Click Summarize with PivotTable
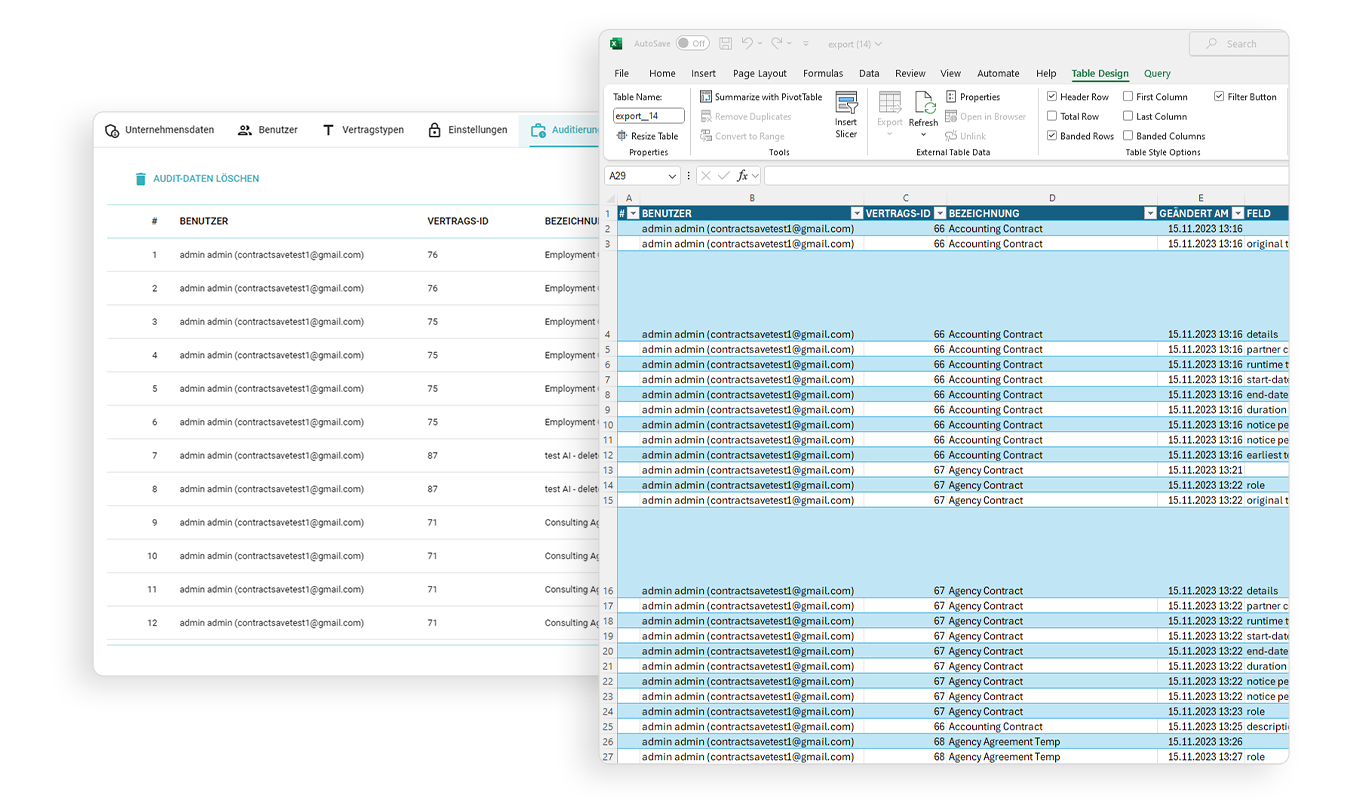Viewport: 1363px width, 812px height. pyautogui.click(x=761, y=97)
